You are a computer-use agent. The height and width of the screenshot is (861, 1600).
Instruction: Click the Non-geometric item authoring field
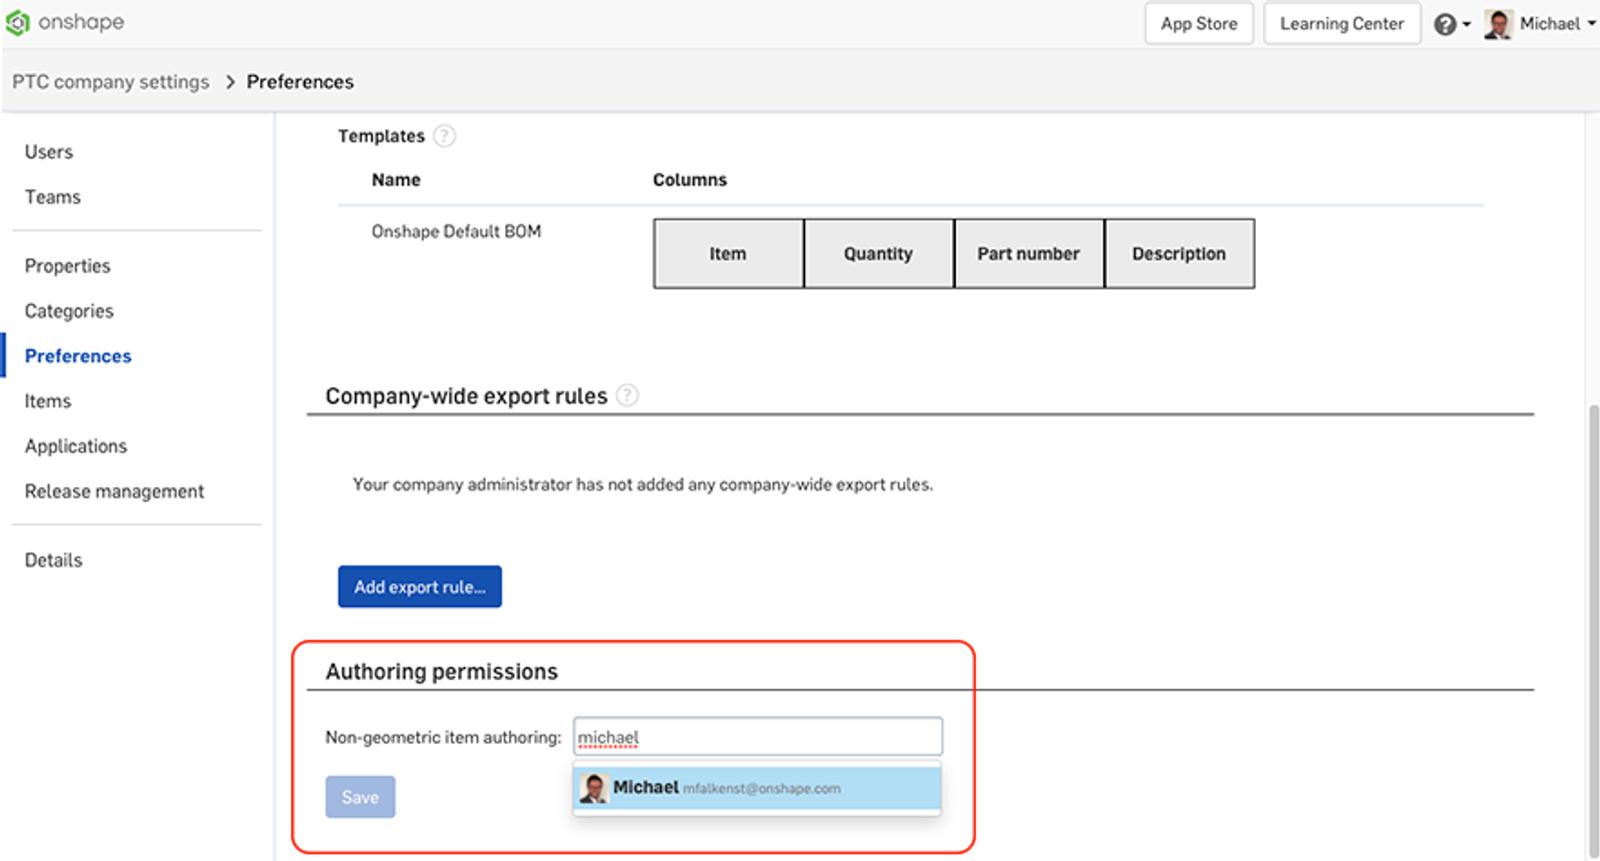(x=757, y=737)
